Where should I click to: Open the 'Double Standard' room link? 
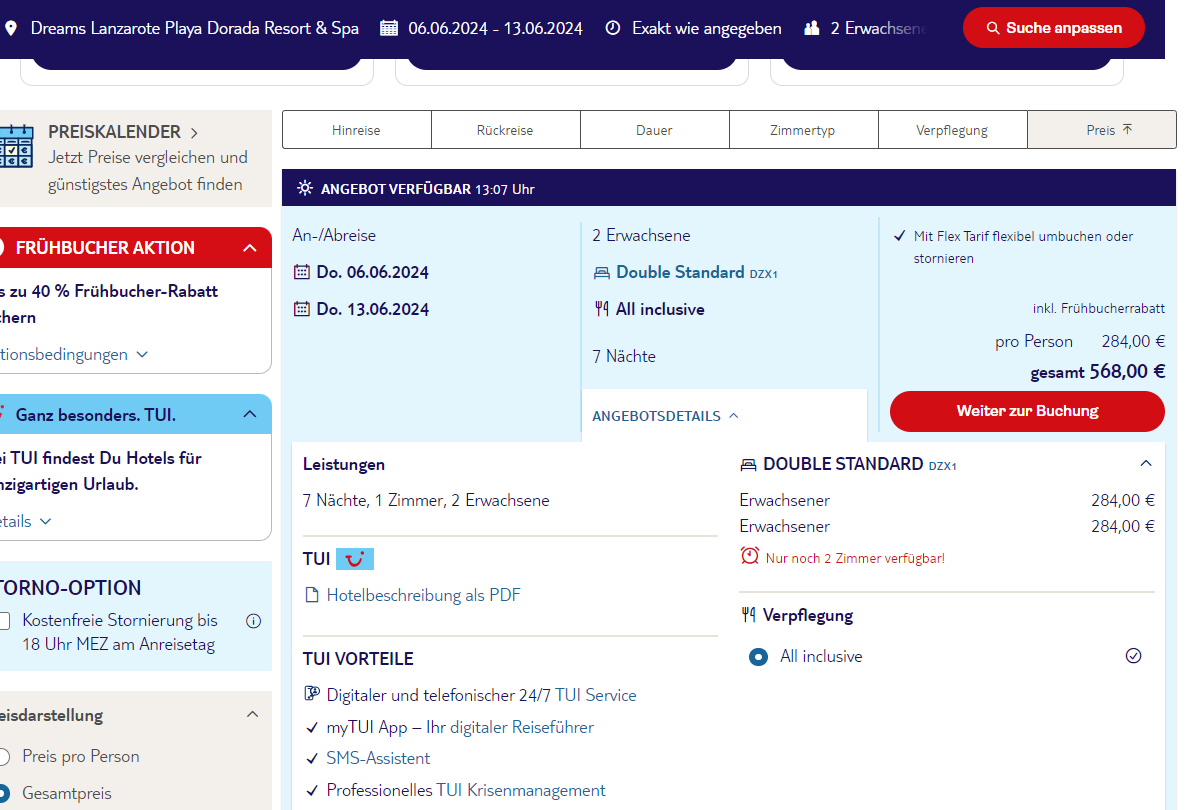click(679, 272)
